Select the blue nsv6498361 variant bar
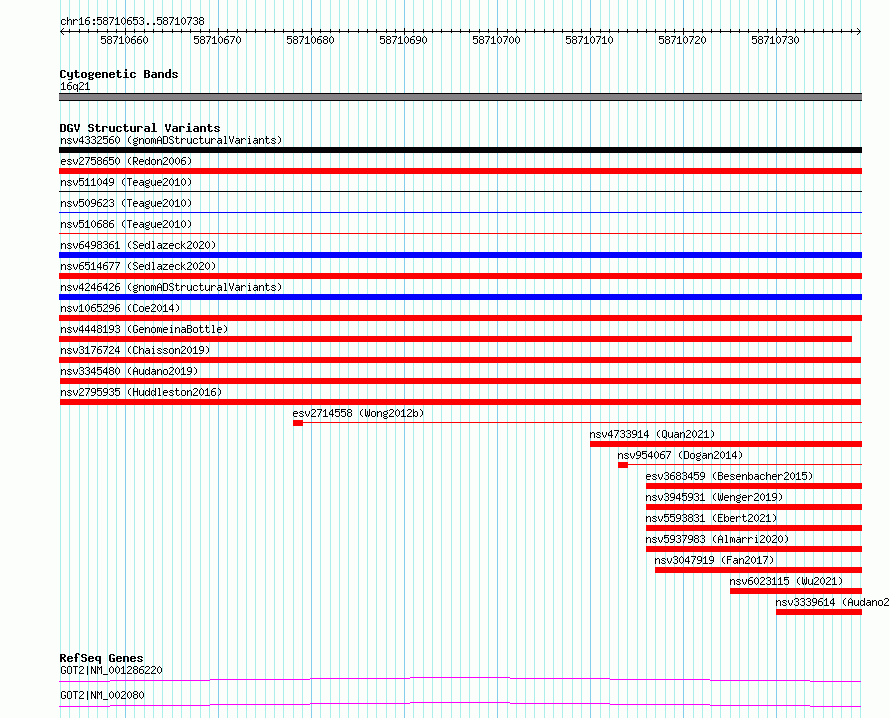The image size is (890, 718). pos(460,255)
